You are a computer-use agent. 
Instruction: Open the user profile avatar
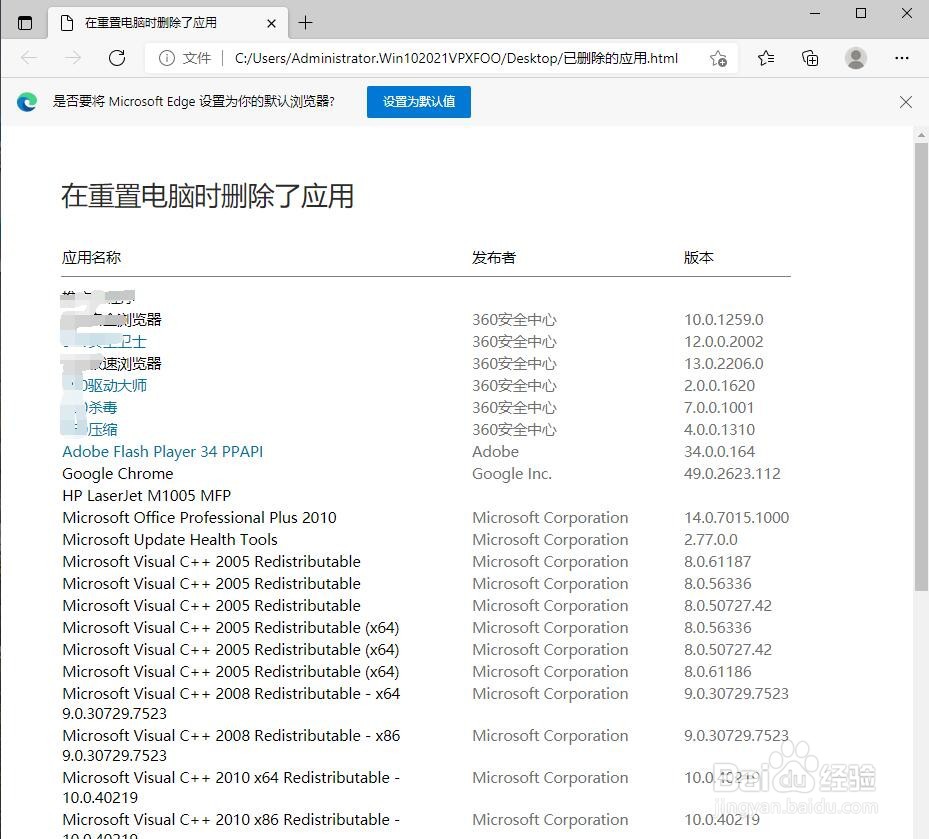click(856, 58)
